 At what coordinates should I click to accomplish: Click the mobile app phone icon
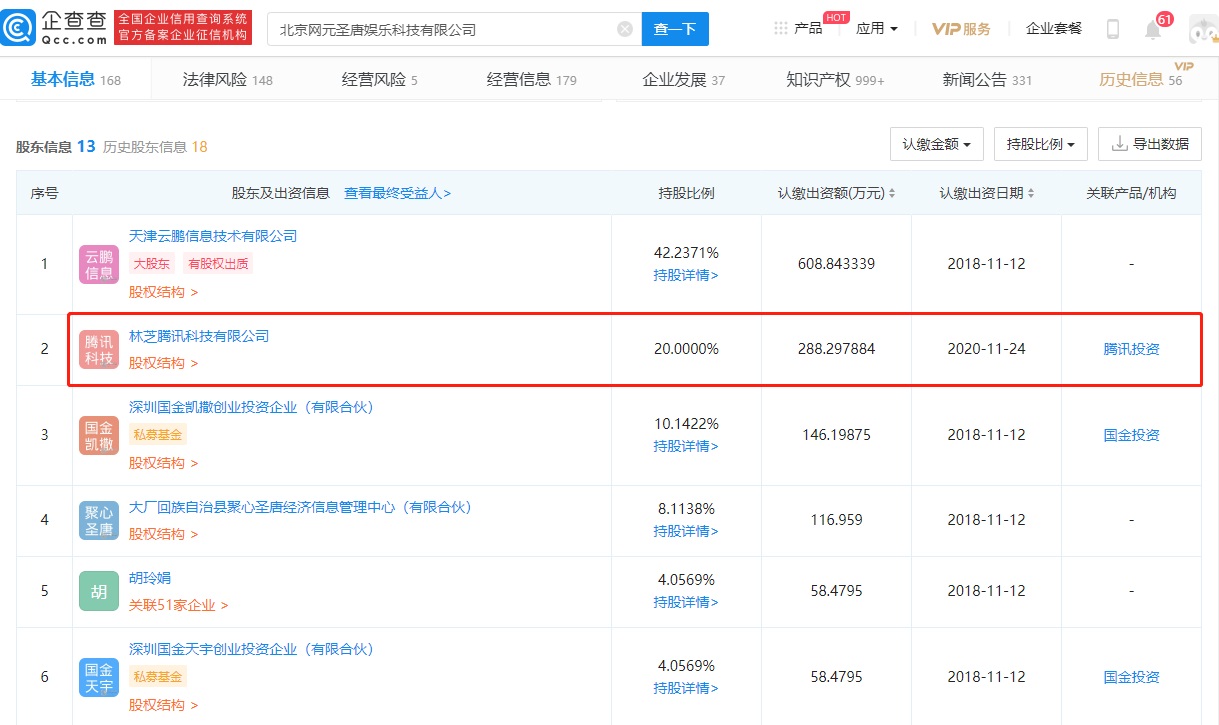click(x=1111, y=29)
